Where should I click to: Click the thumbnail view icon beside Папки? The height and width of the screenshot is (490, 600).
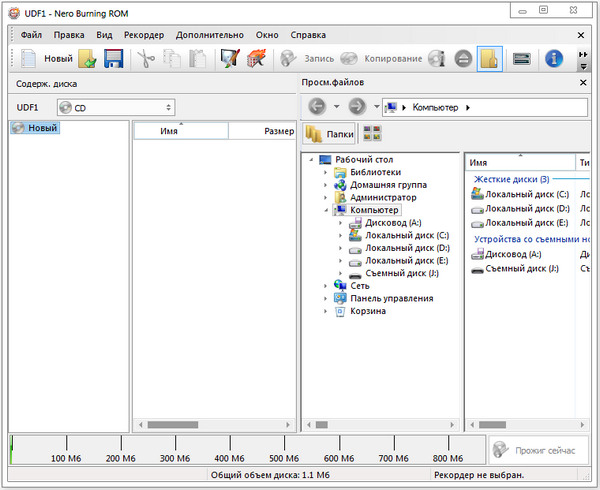pos(371,134)
